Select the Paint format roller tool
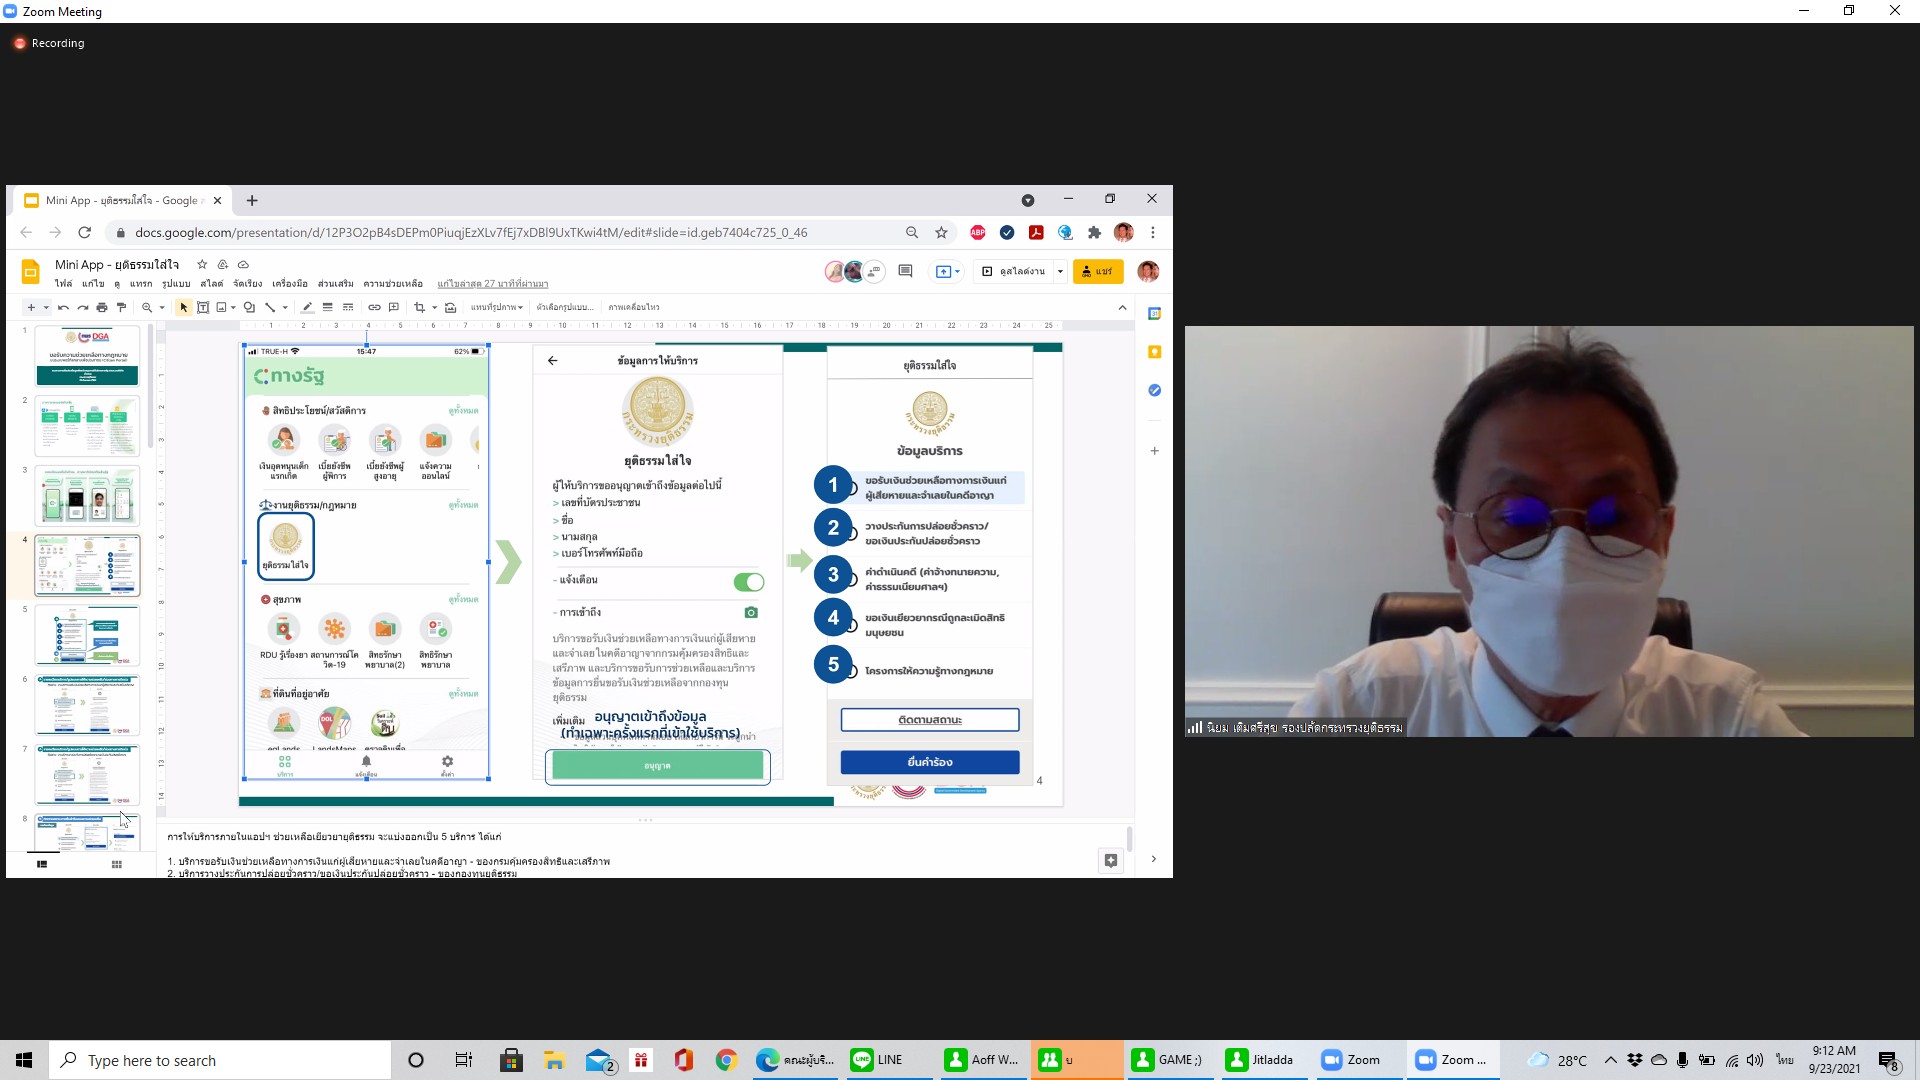1920x1080 pixels. point(121,307)
